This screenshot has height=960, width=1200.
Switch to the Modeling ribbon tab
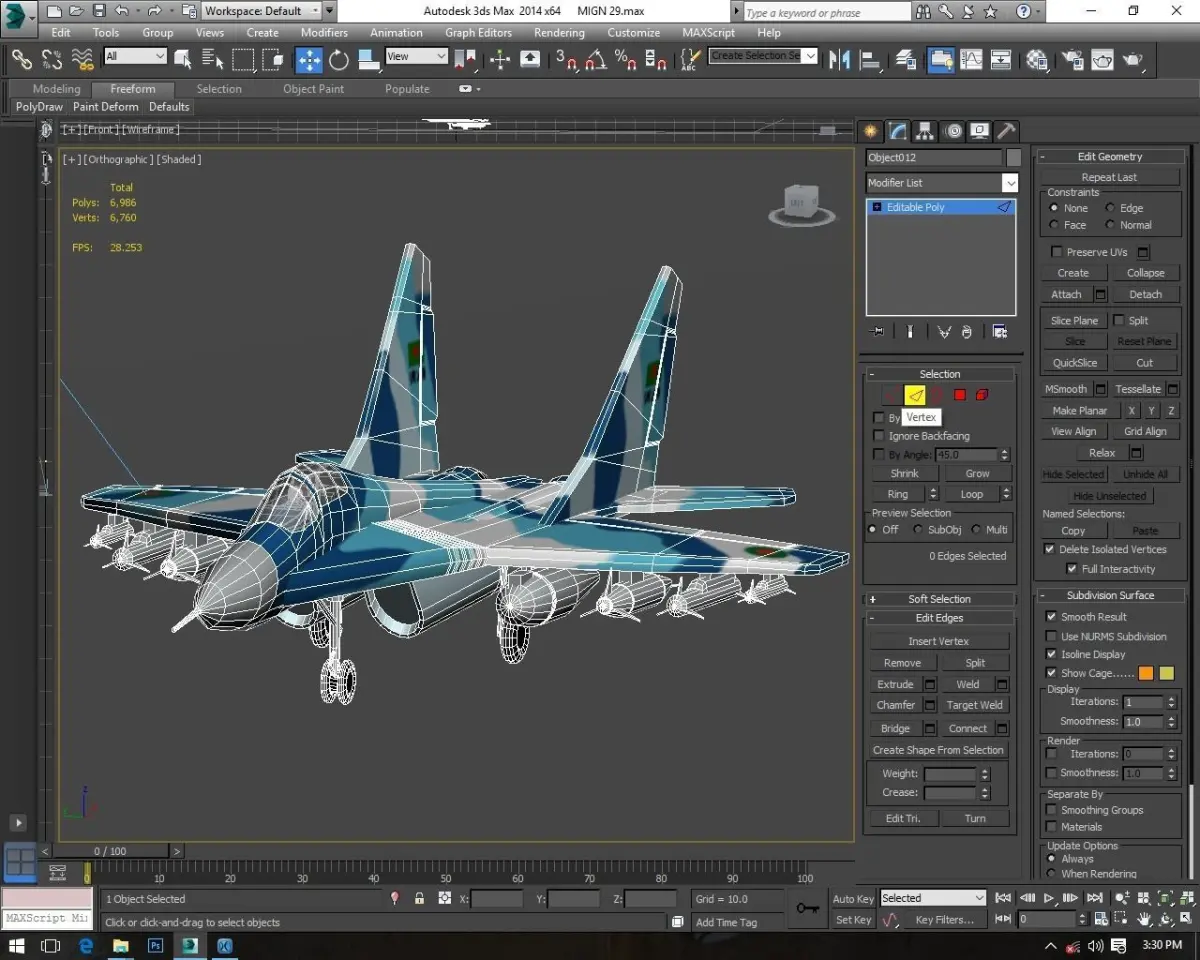coord(56,89)
